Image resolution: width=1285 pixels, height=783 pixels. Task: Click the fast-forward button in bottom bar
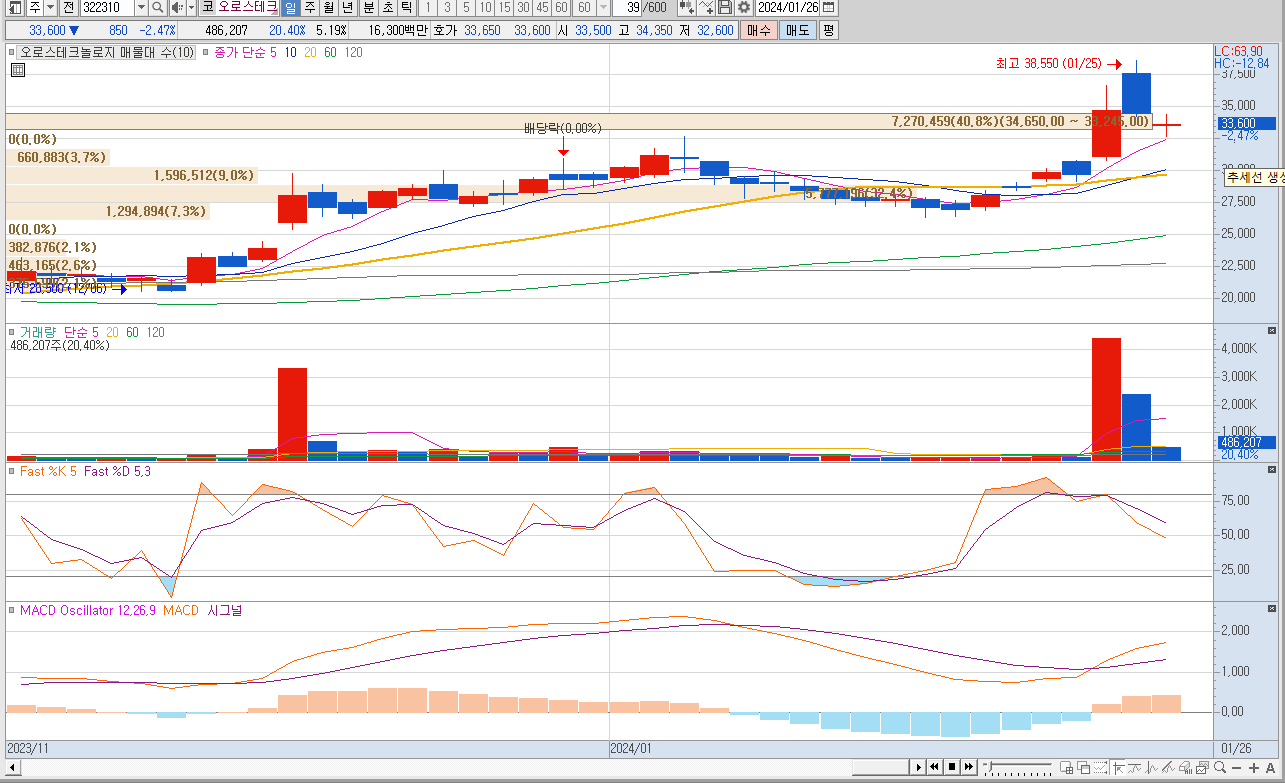[x=969, y=767]
